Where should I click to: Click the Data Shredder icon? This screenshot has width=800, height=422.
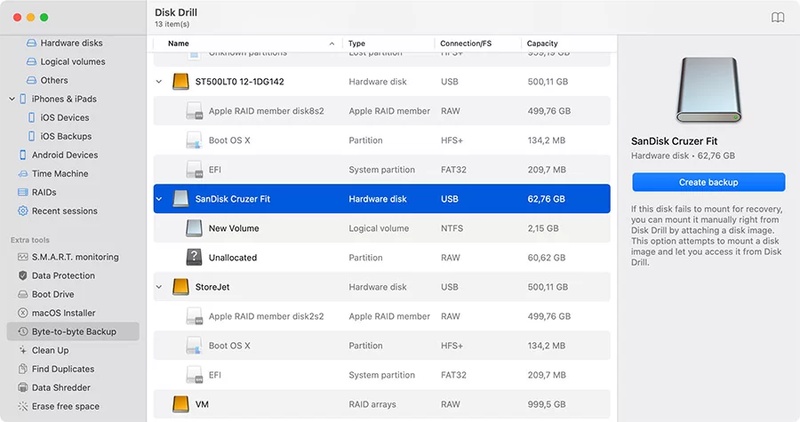(x=23, y=387)
